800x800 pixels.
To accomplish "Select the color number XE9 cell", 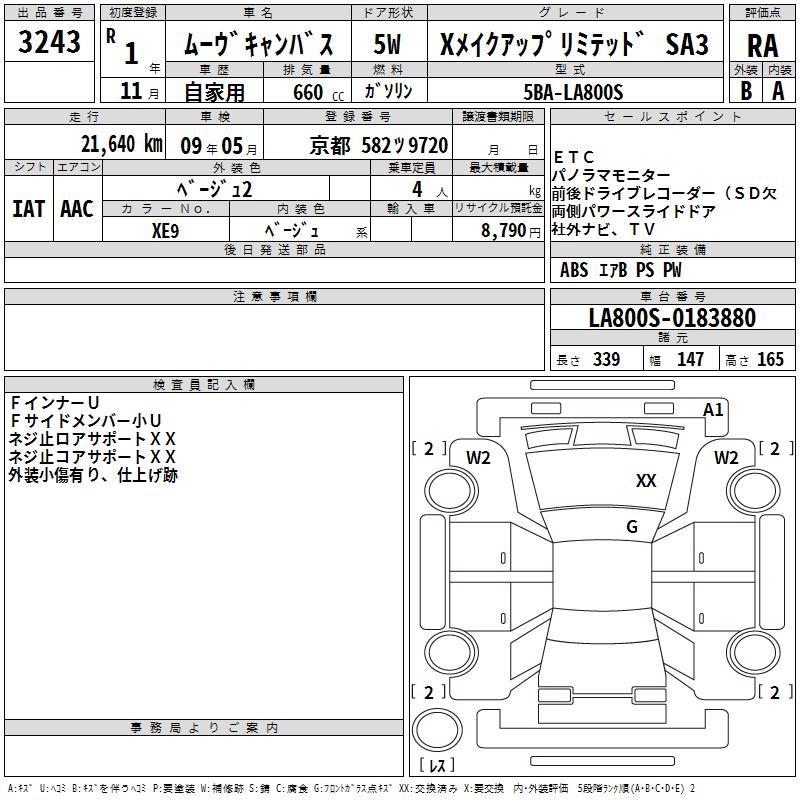I will click(166, 230).
